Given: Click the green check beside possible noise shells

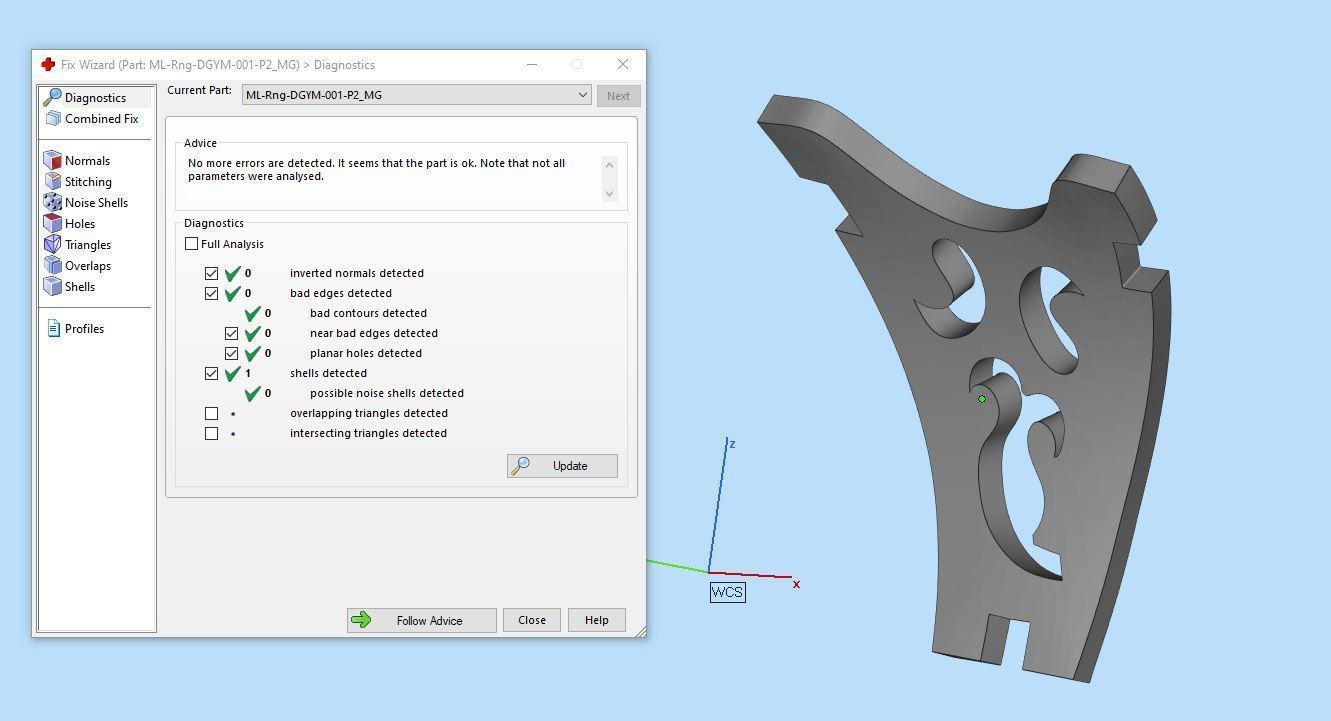Looking at the screenshot, I should [253, 393].
